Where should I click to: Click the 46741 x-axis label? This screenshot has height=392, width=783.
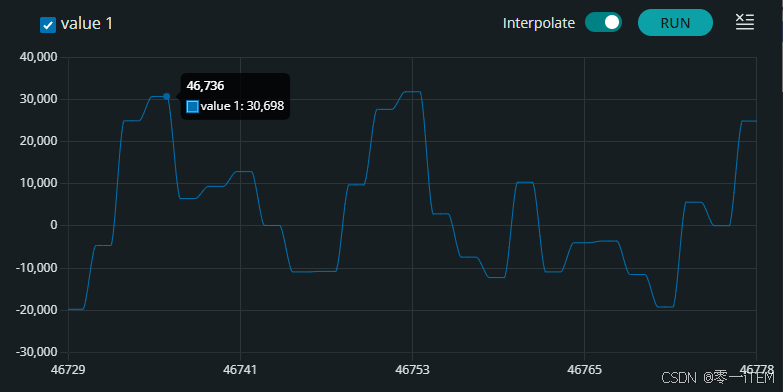tap(240, 370)
